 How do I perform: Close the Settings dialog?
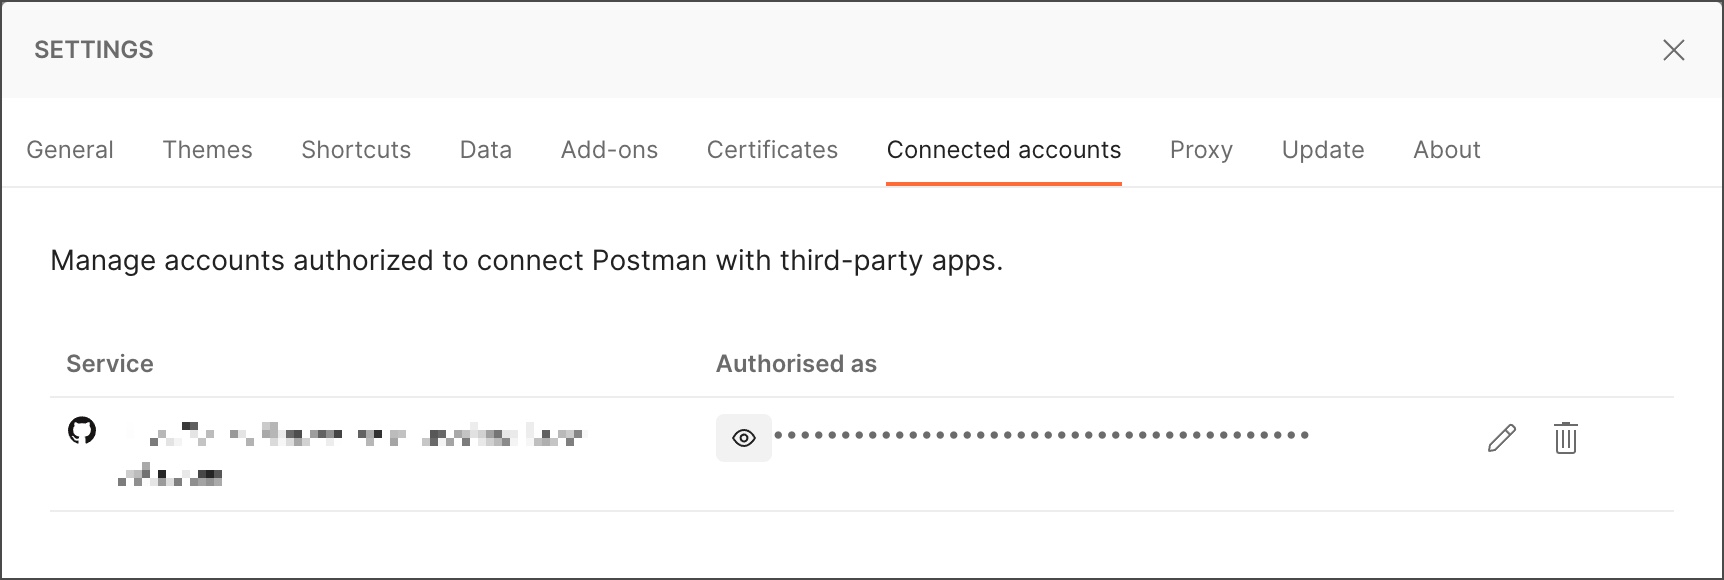[x=1673, y=50]
